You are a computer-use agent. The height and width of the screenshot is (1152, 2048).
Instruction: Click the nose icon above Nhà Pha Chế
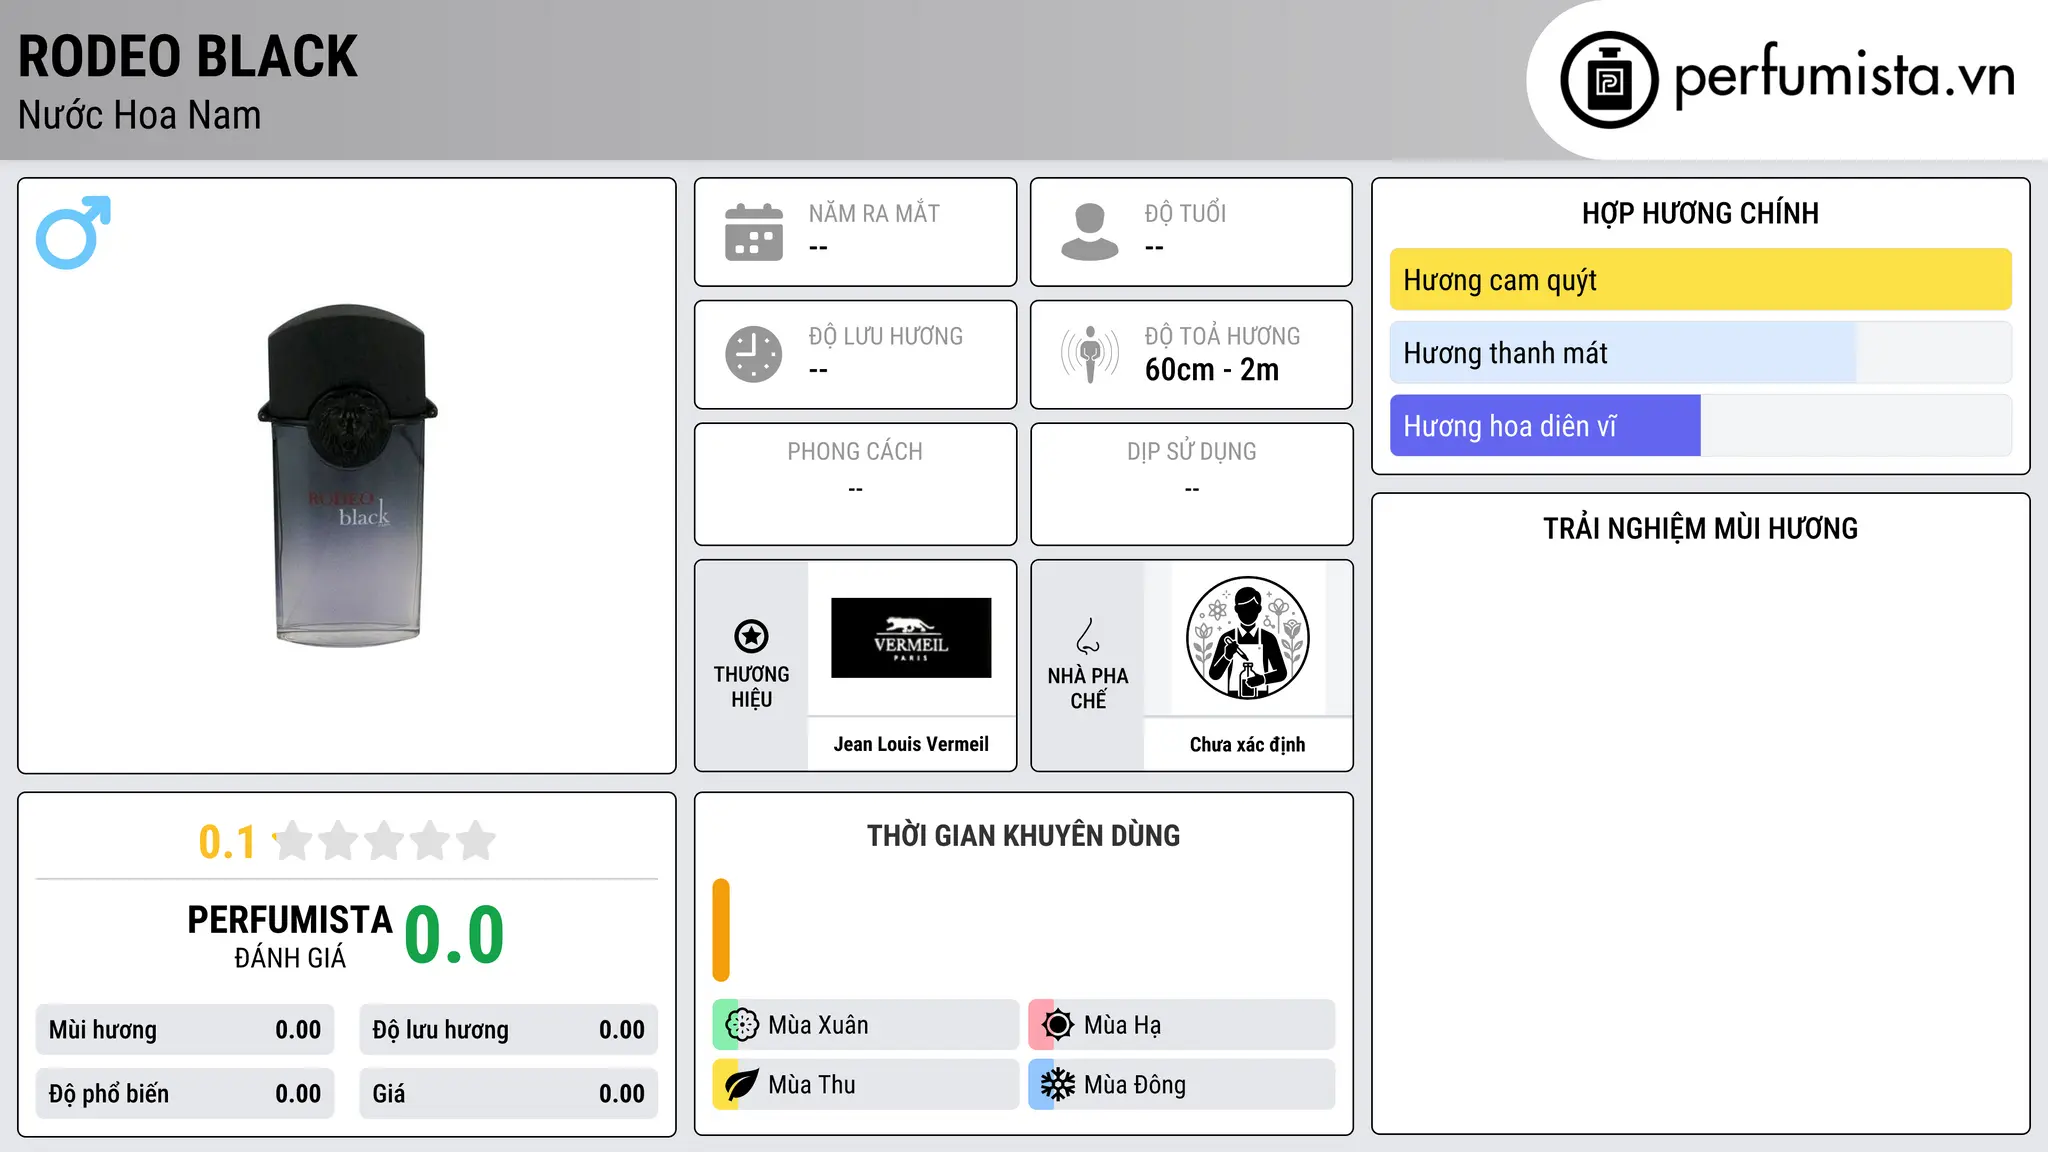tap(1088, 636)
